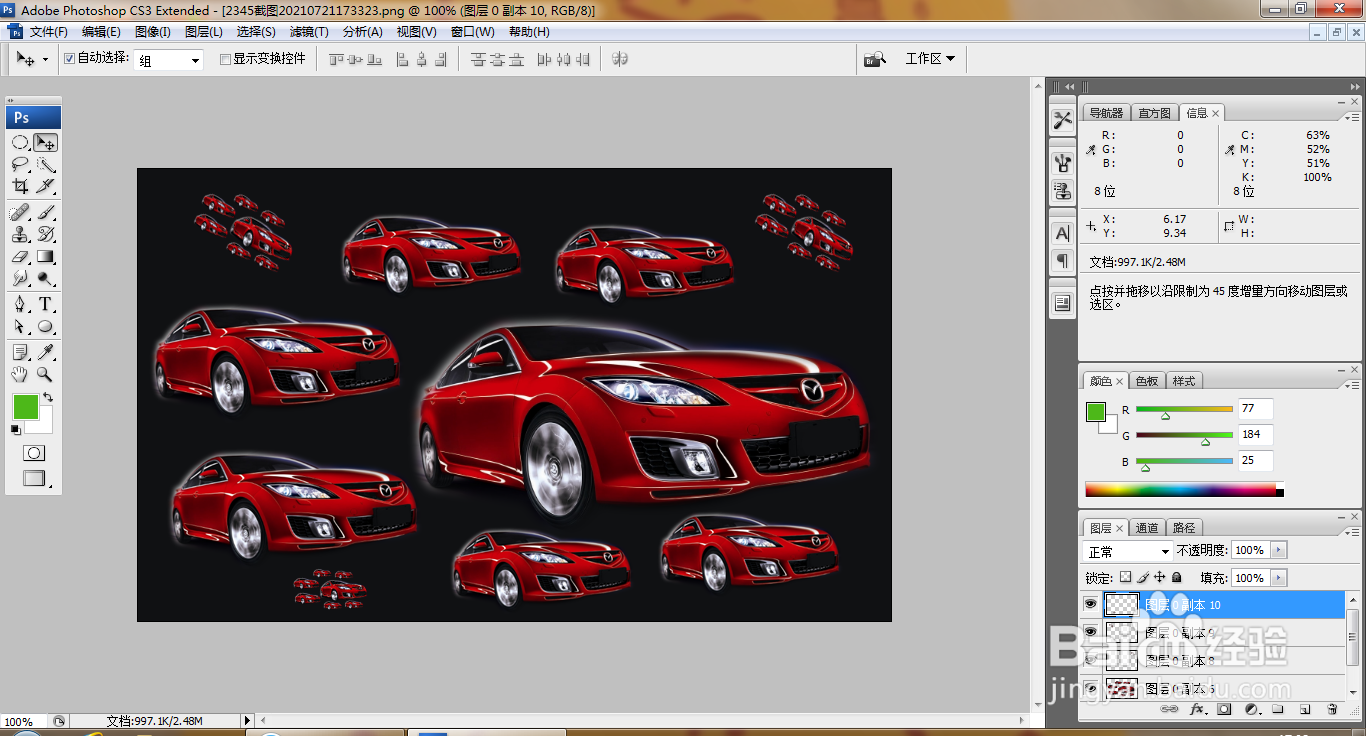Add a layer mask
1366x736 pixels.
(x=1223, y=709)
